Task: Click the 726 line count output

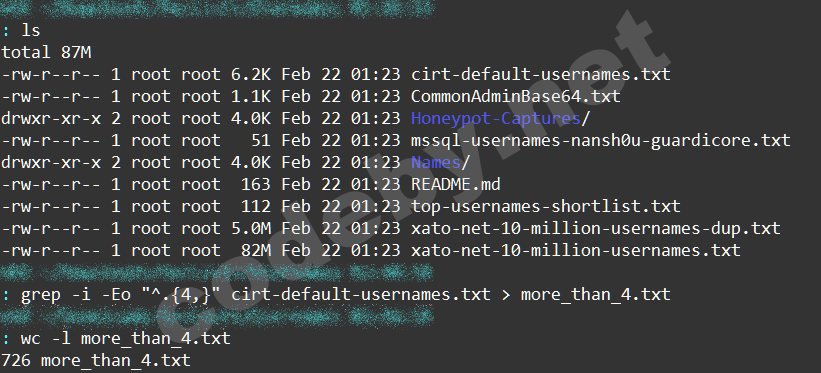Action: point(16,361)
